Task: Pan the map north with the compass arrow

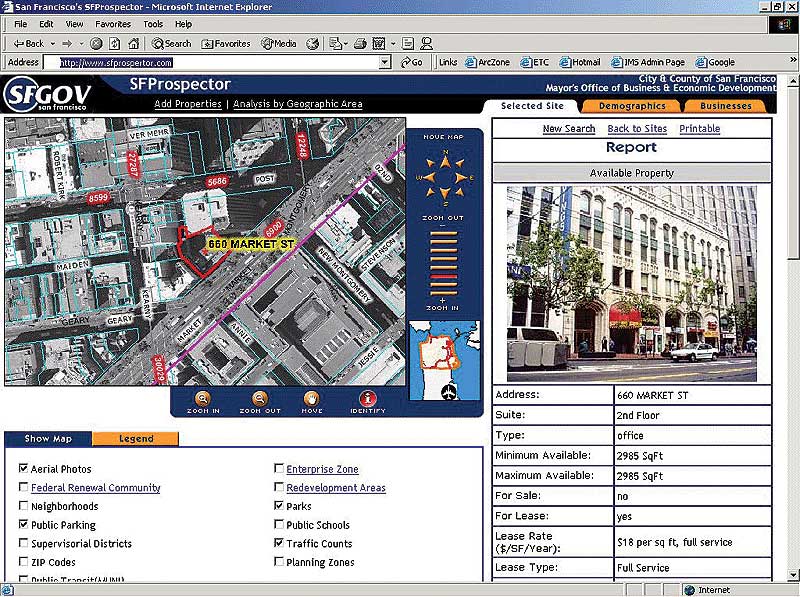Action: [x=445, y=161]
